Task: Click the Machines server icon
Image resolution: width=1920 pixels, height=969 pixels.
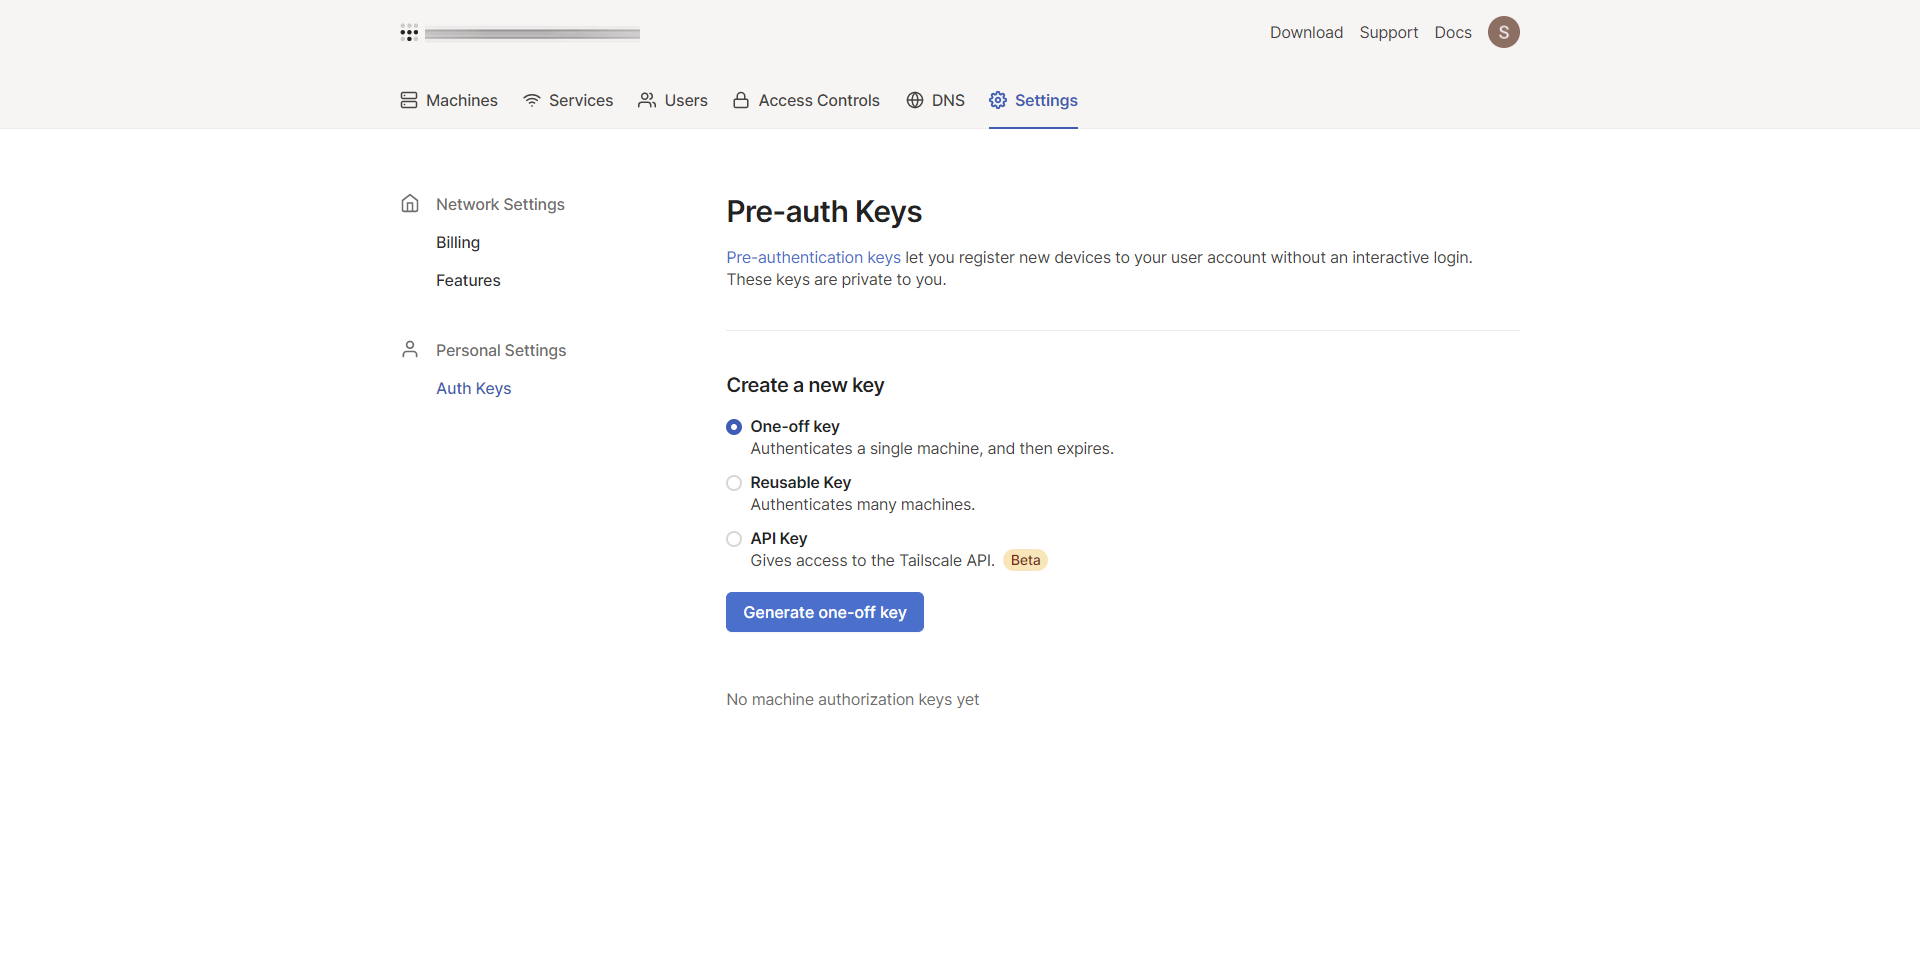Action: [409, 100]
